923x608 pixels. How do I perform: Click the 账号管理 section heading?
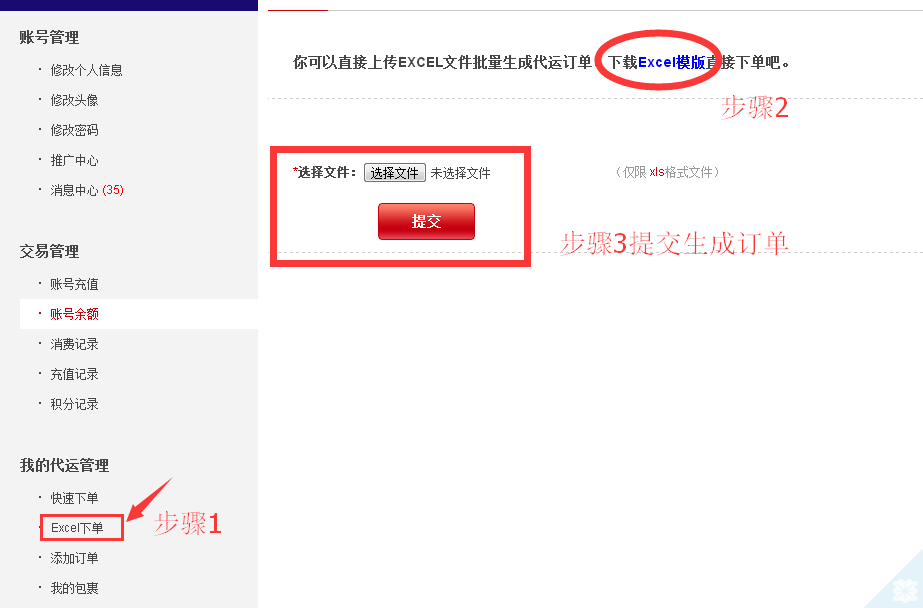pos(49,37)
